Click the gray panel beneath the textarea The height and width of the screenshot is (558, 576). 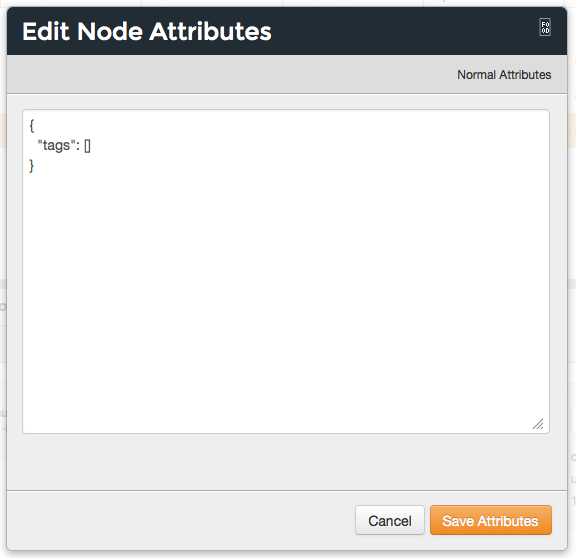click(286, 461)
